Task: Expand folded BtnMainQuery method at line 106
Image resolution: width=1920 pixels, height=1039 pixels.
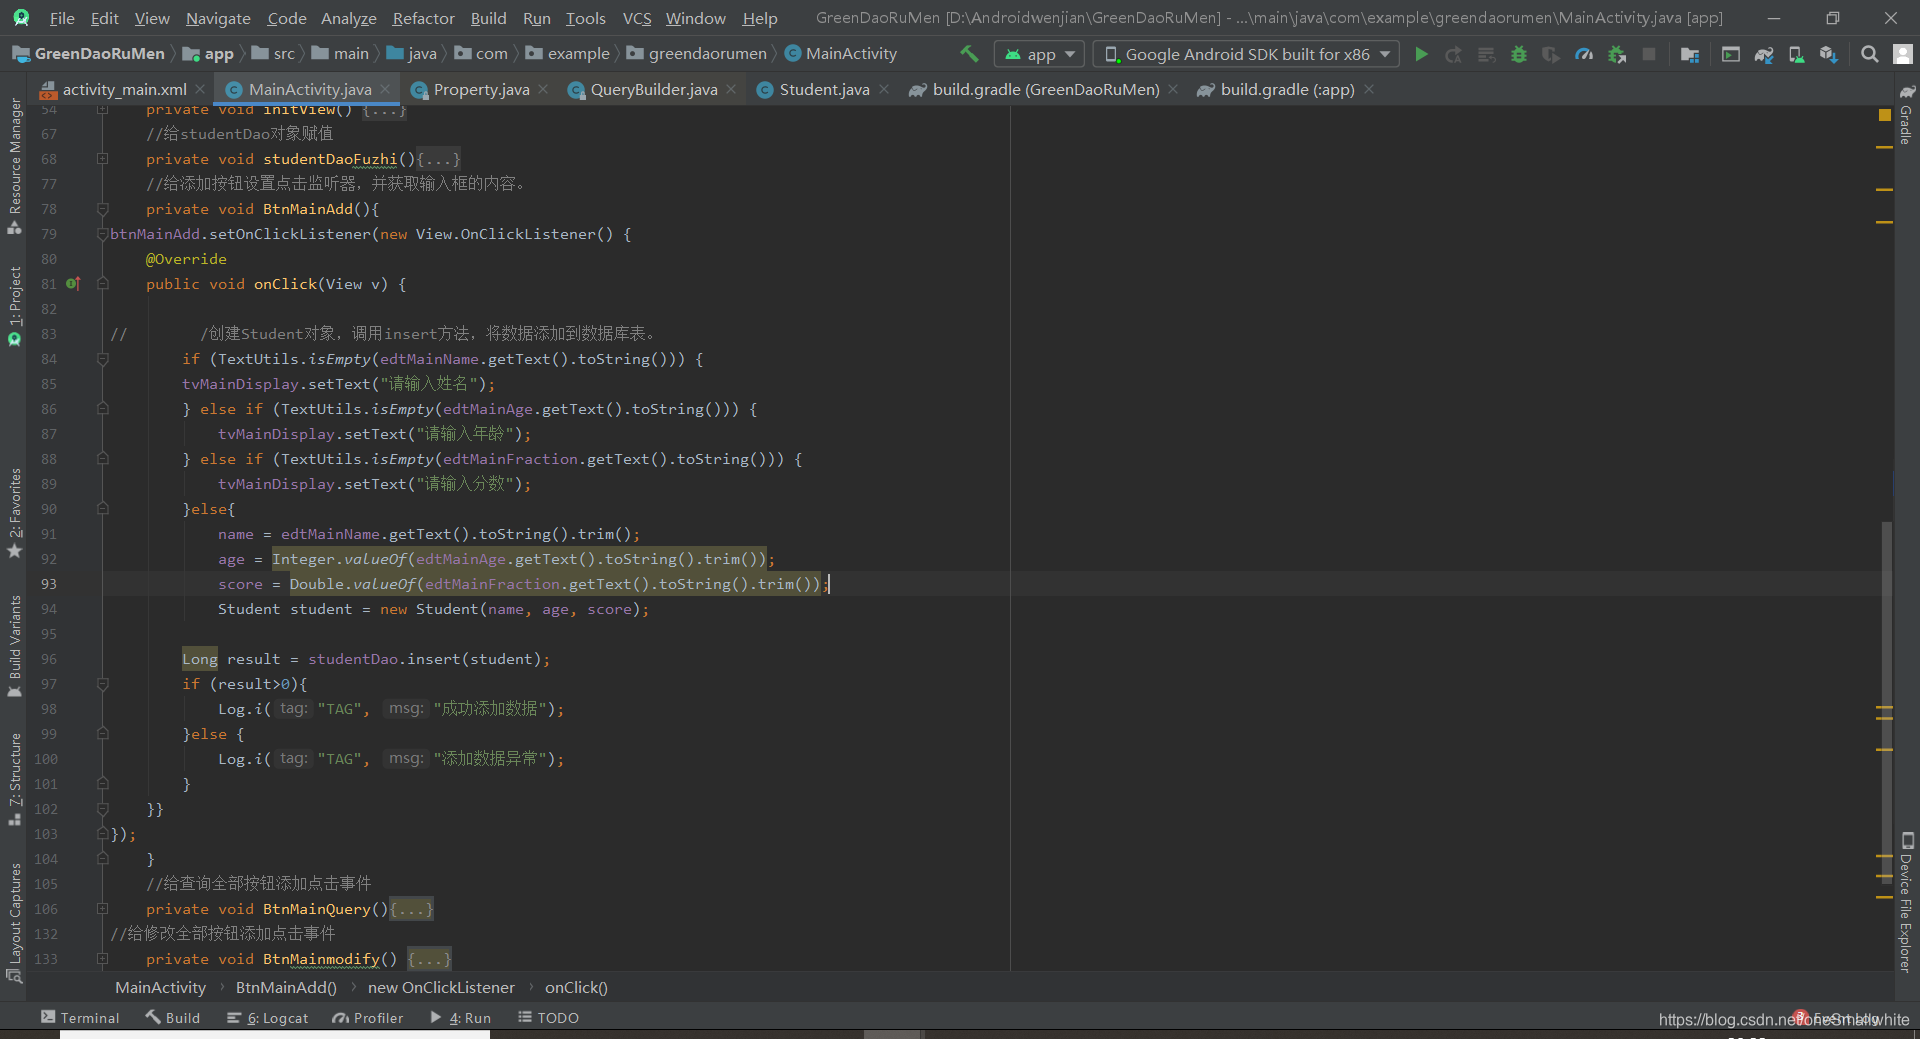Action: pos(102,909)
